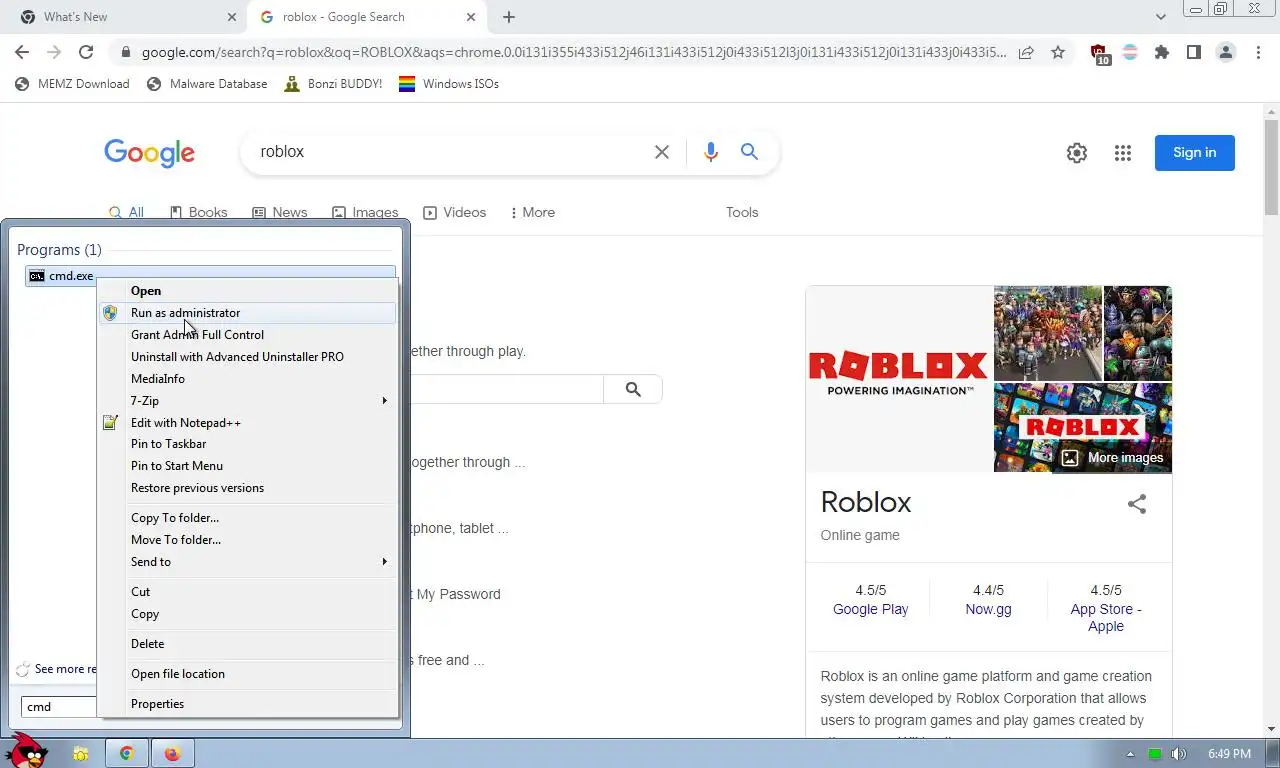Click the magnifier button in sitelinks search box
This screenshot has width=1280, height=768.
tap(633, 389)
